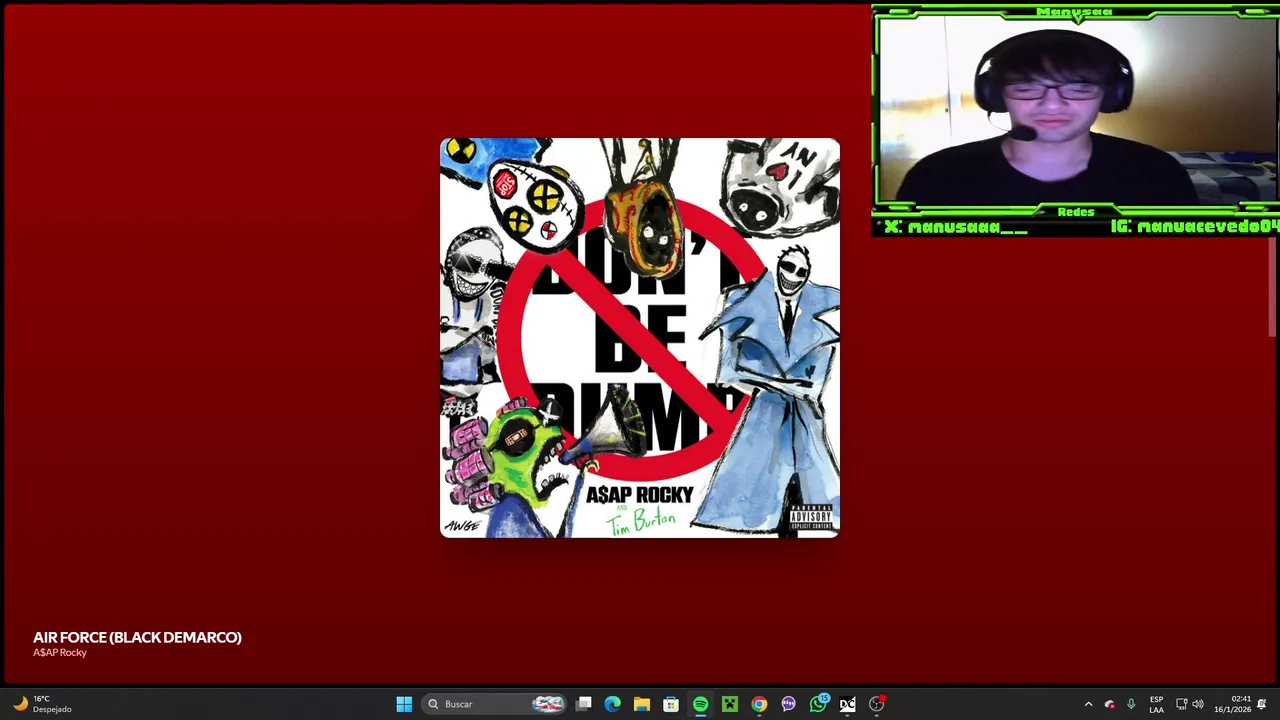1280x720 pixels.
Task: Switch to Spotify in the taskbar
Action: [700, 704]
